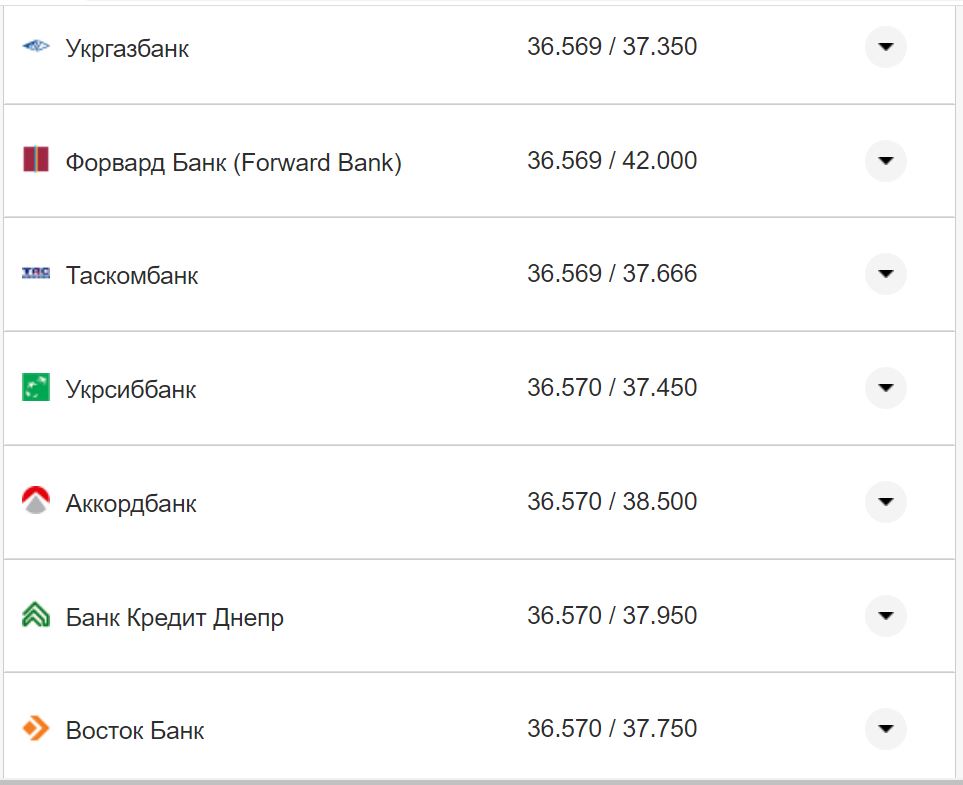The height and width of the screenshot is (785, 963).
Task: Click the rate 36.569 / 42.000 text
Action: coord(614,160)
